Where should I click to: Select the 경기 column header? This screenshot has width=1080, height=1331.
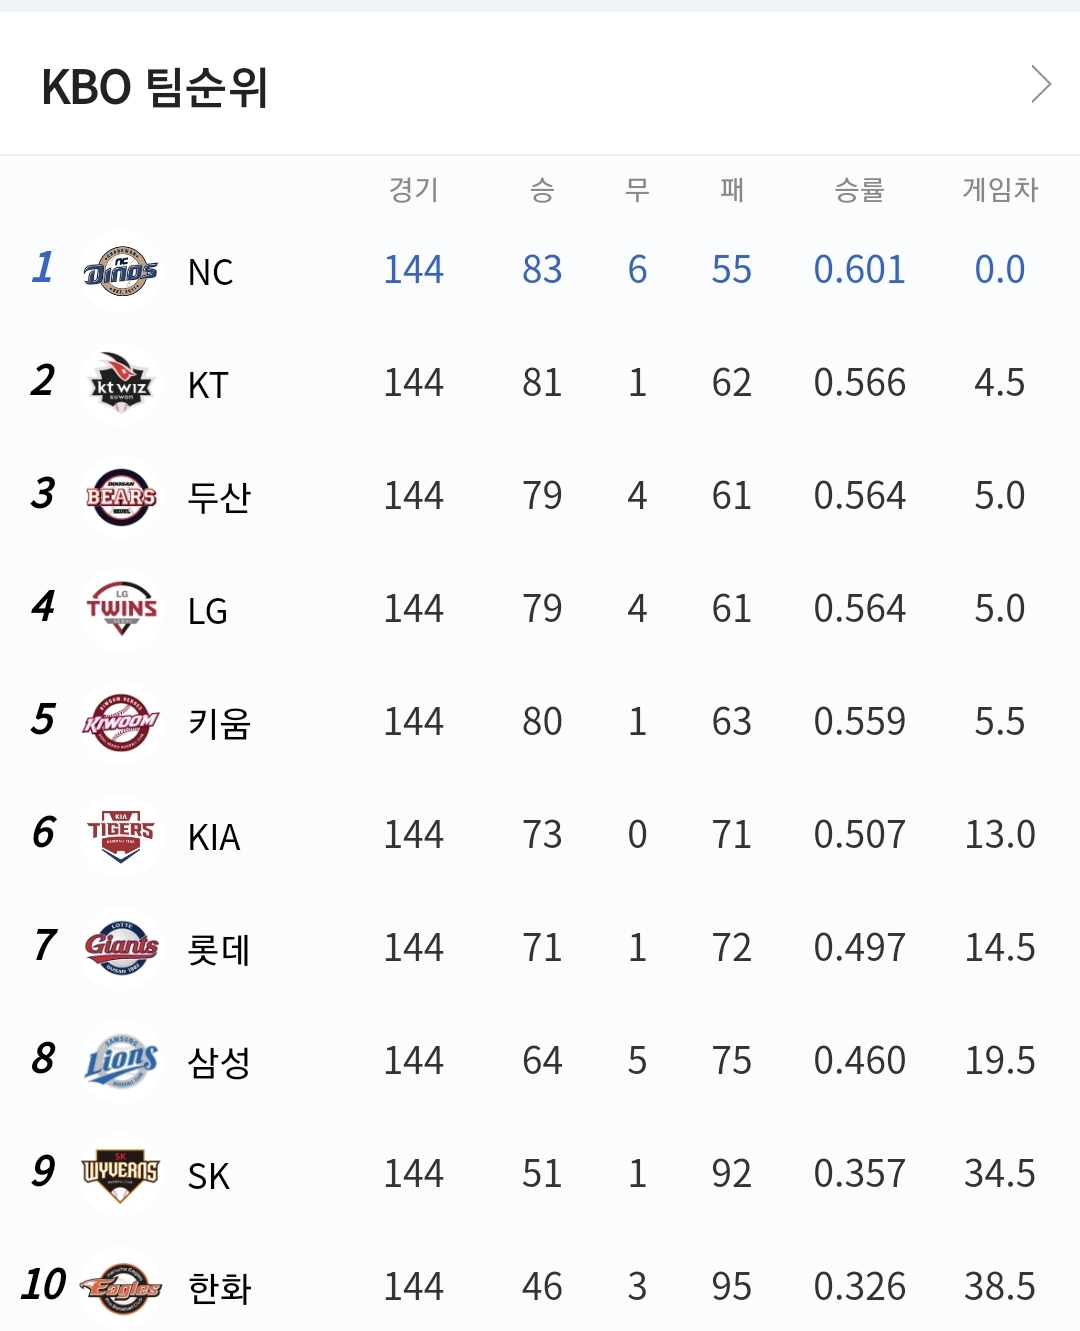point(414,190)
